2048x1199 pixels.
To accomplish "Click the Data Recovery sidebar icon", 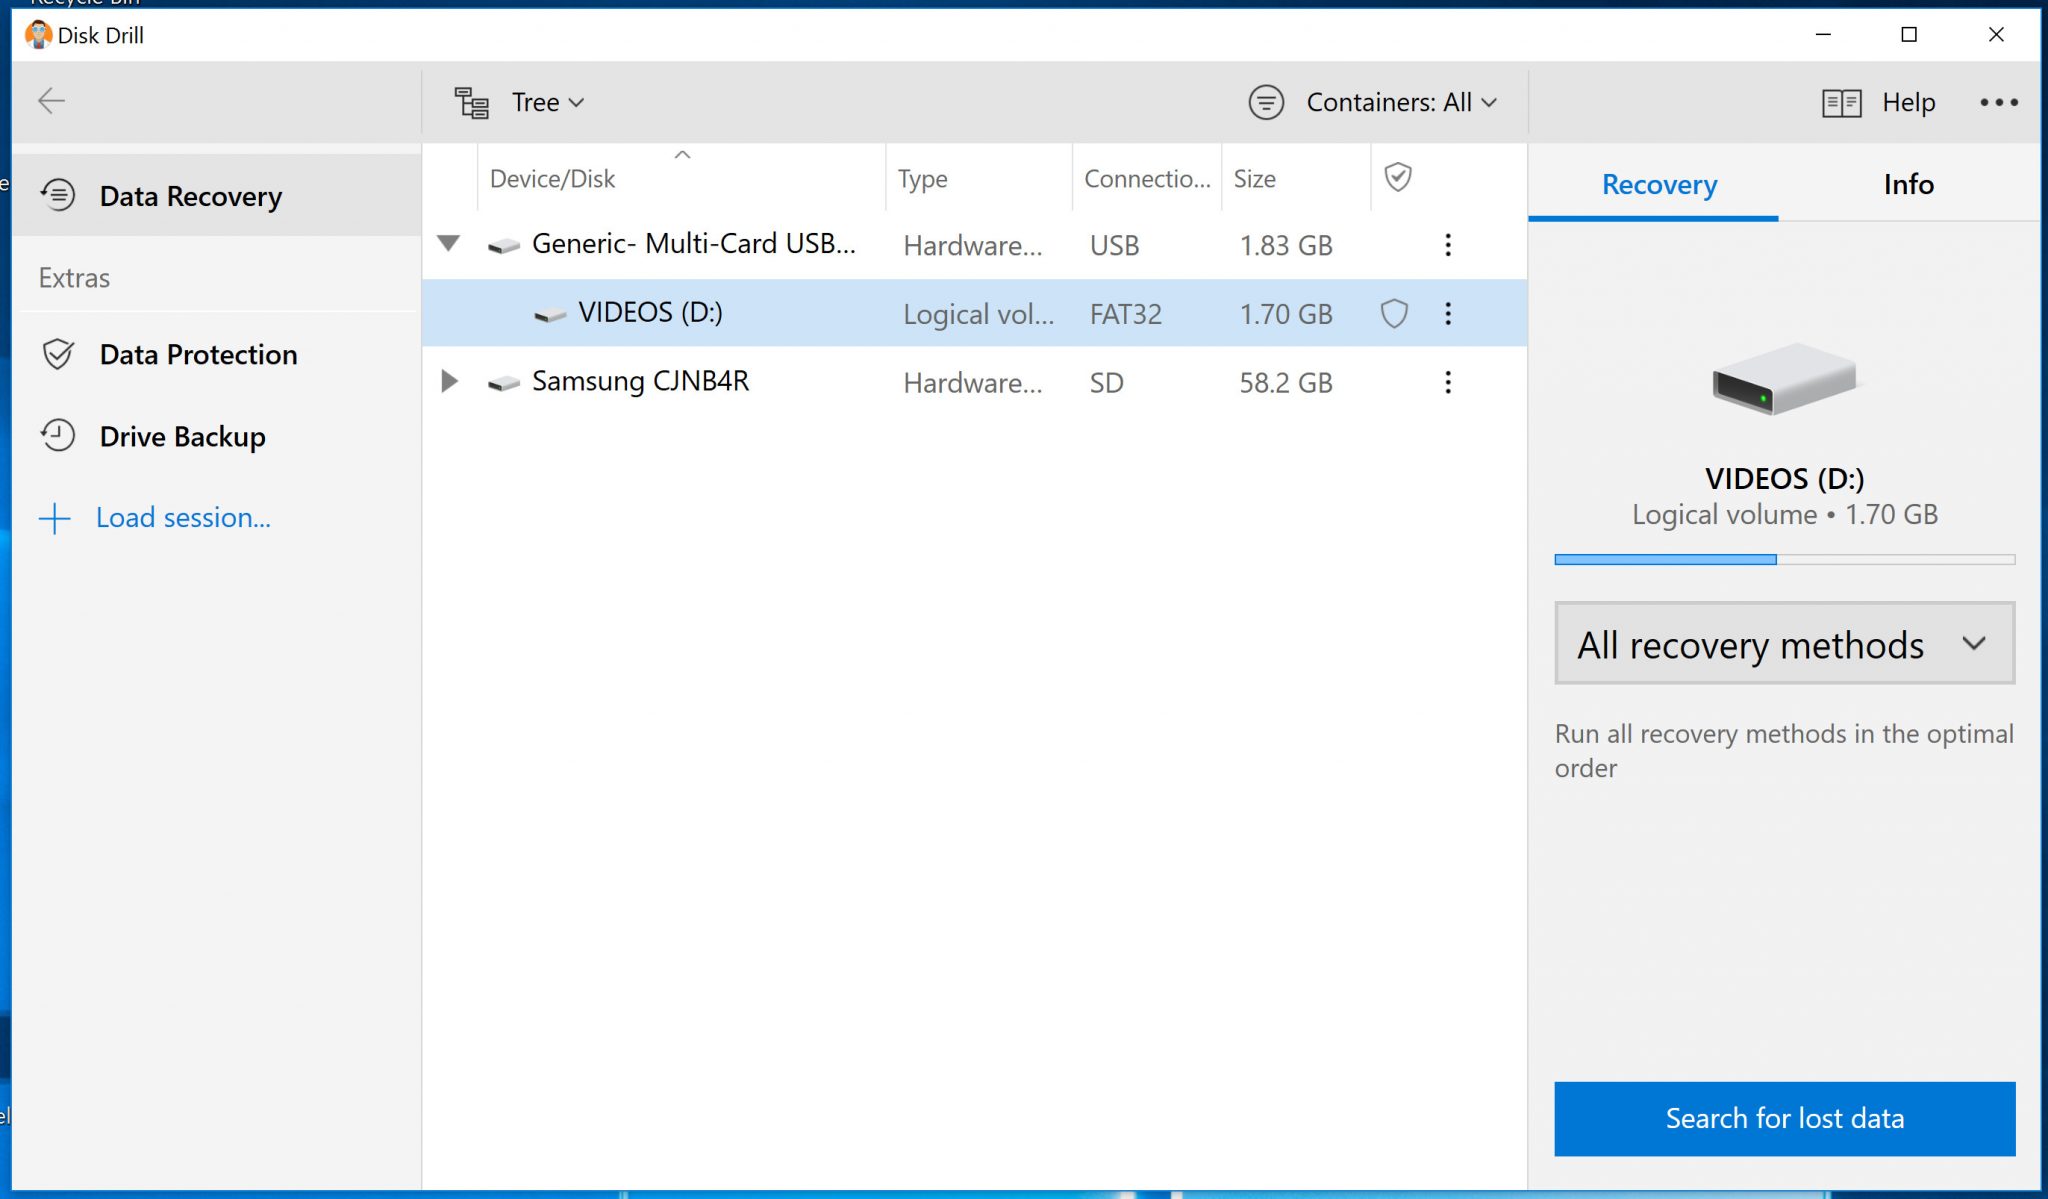I will (x=58, y=194).
